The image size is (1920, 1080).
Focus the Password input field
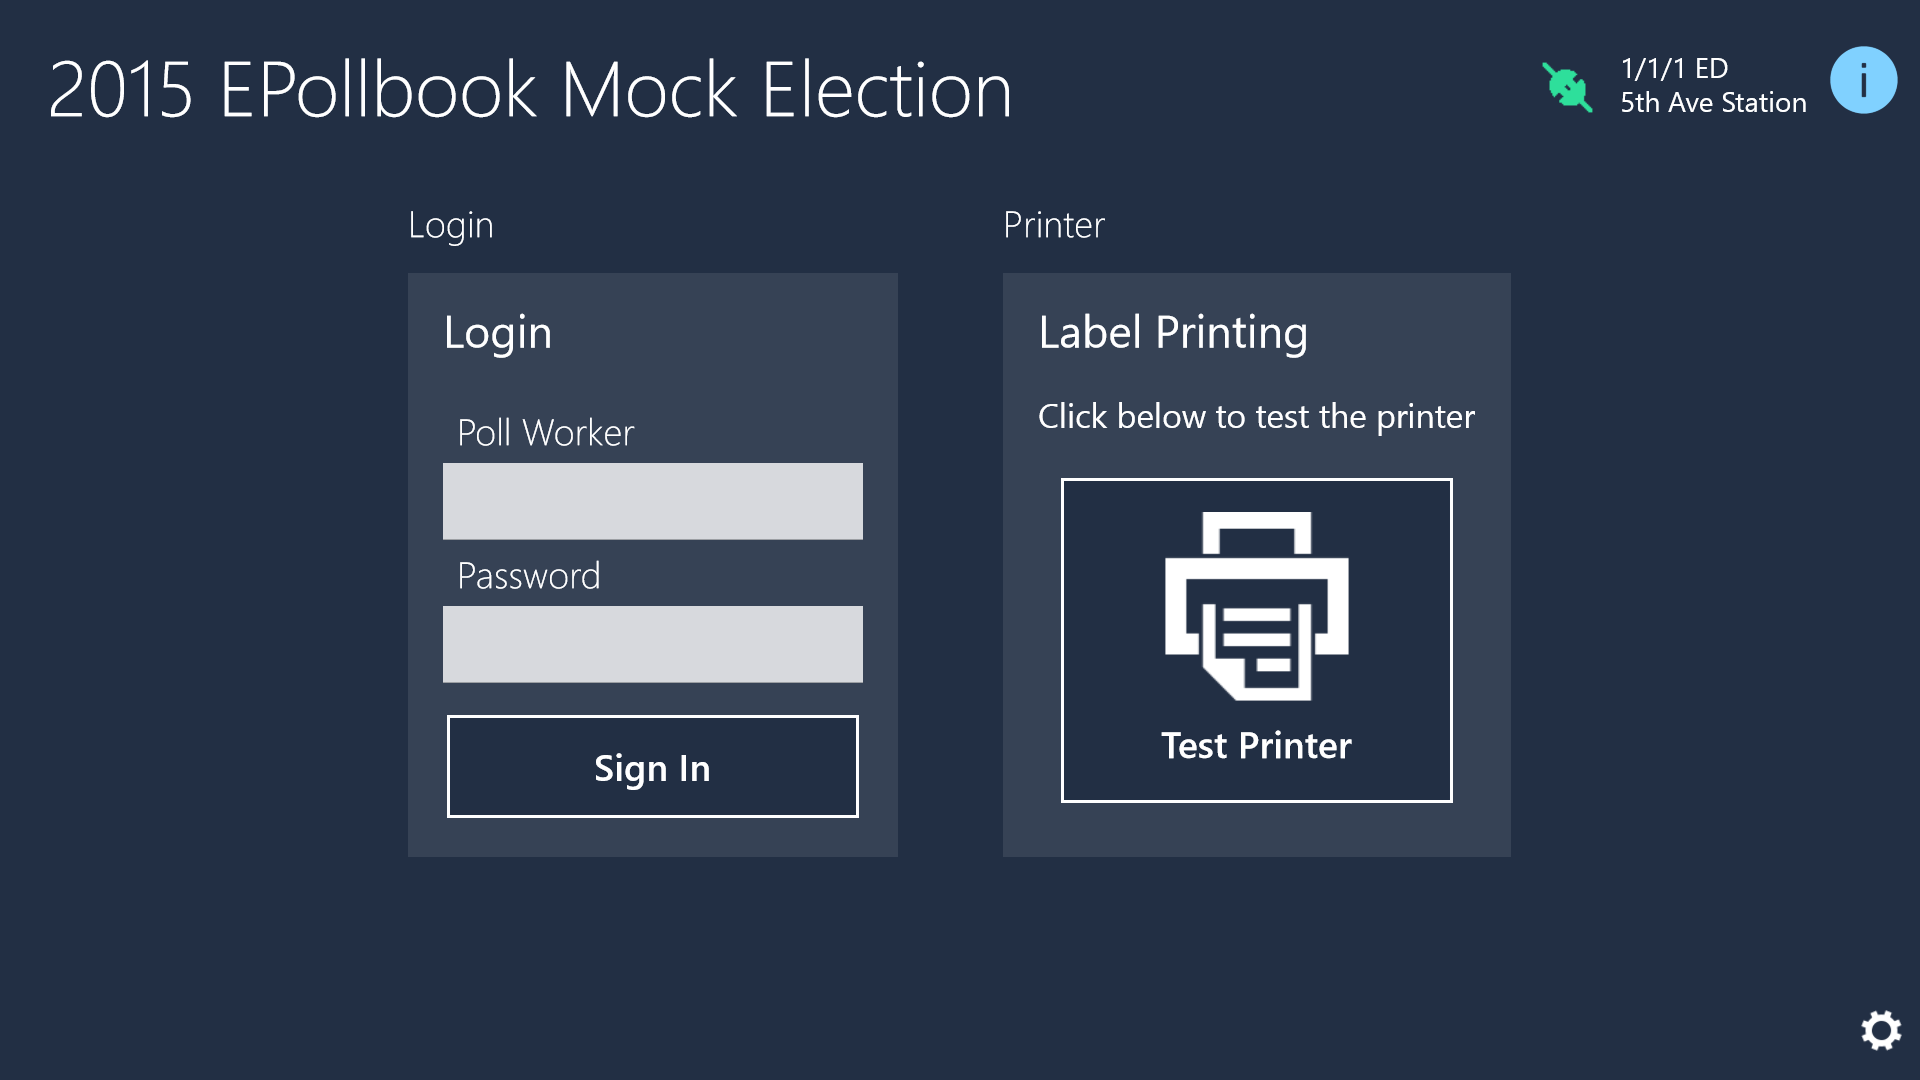[x=653, y=644]
